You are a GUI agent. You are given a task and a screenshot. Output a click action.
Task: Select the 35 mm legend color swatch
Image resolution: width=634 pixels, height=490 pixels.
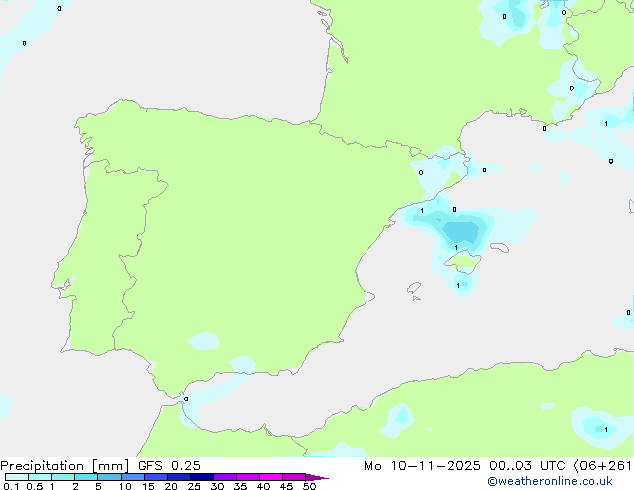[248, 477]
